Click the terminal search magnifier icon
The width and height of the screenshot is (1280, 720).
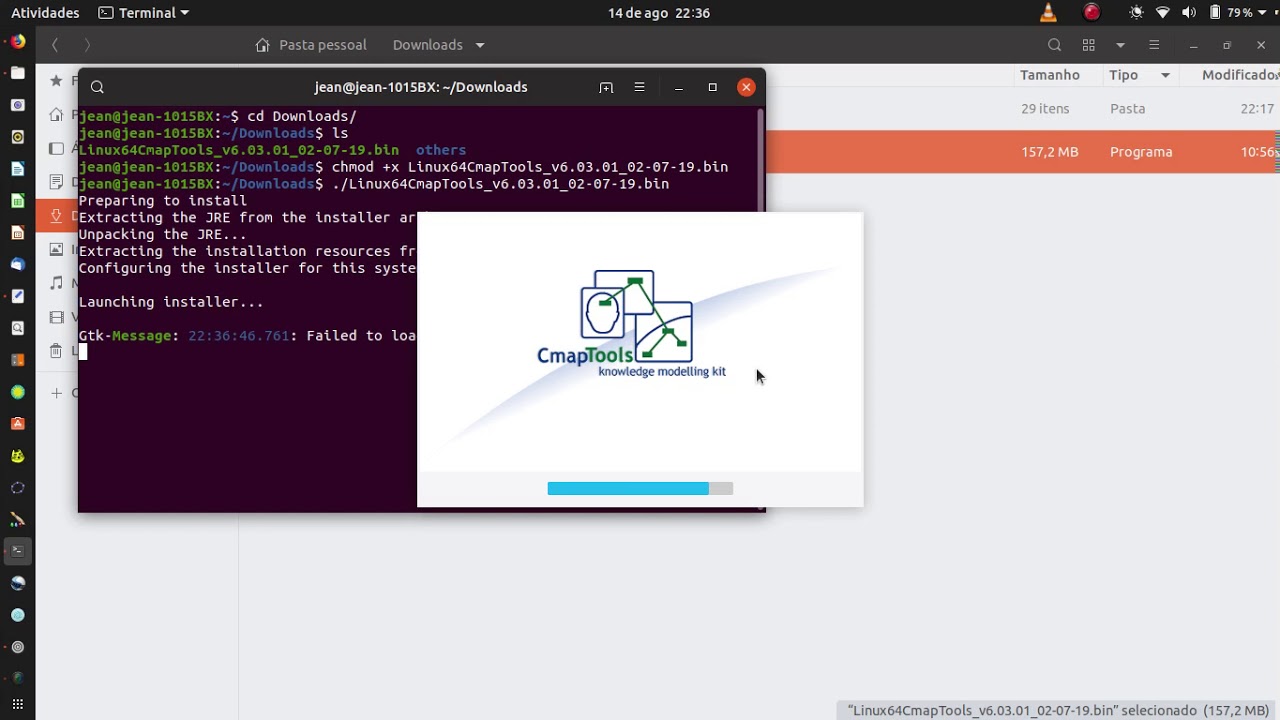coord(97,87)
